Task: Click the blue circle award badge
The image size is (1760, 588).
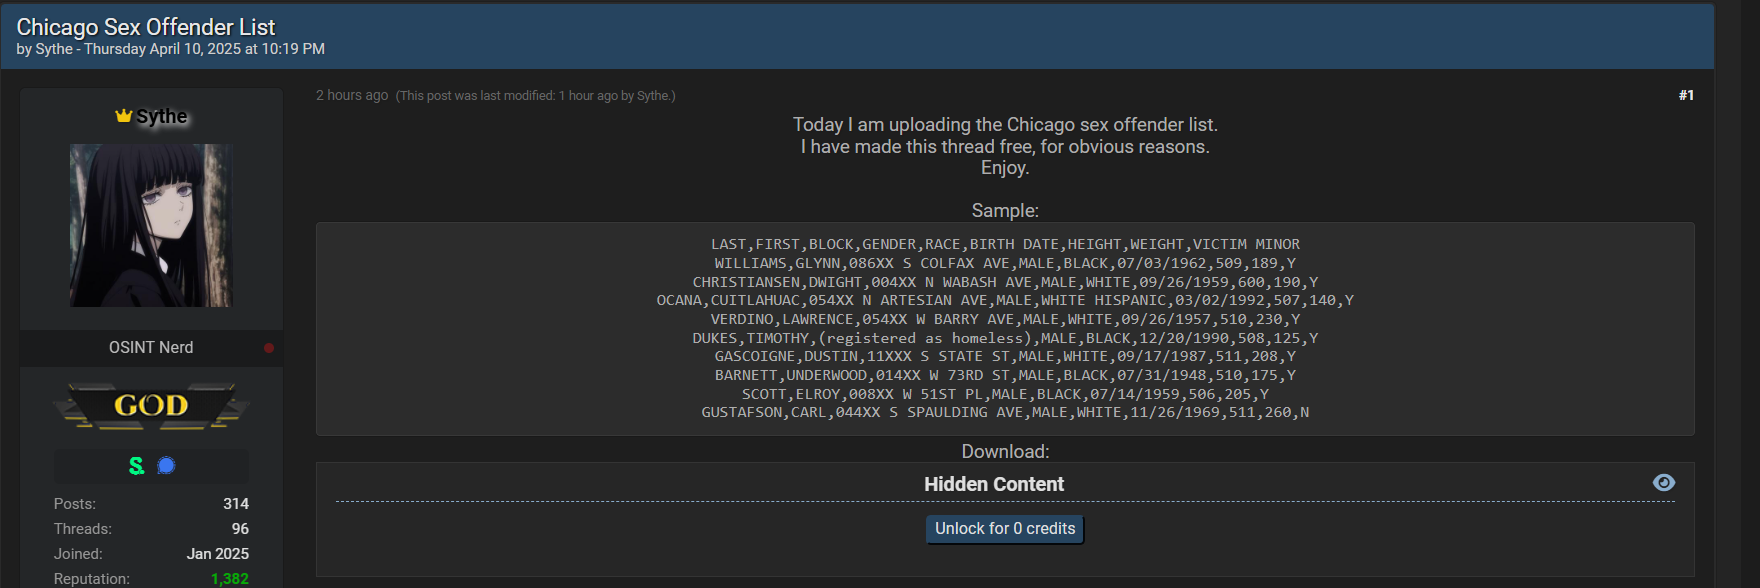Action: pos(167,466)
